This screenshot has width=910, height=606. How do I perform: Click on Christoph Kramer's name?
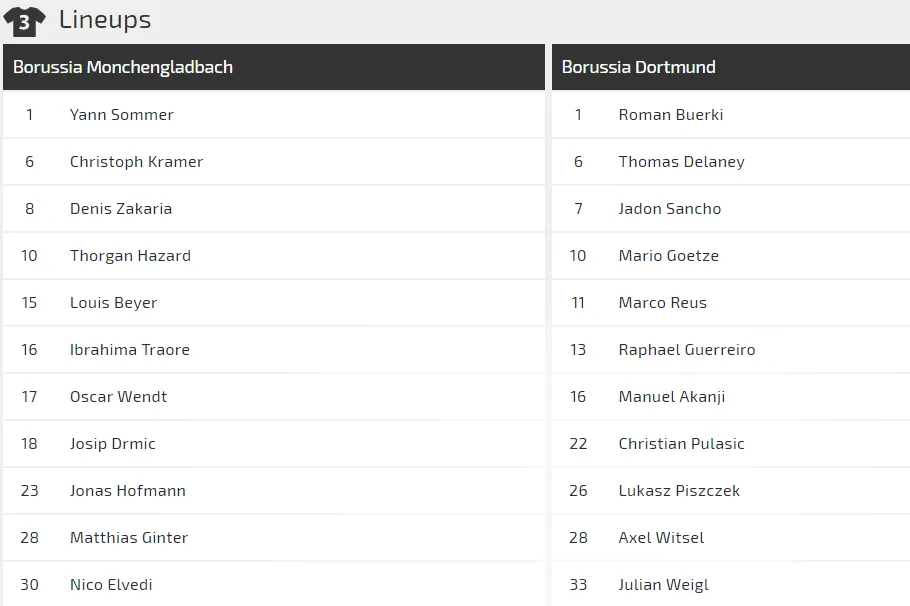[136, 162]
